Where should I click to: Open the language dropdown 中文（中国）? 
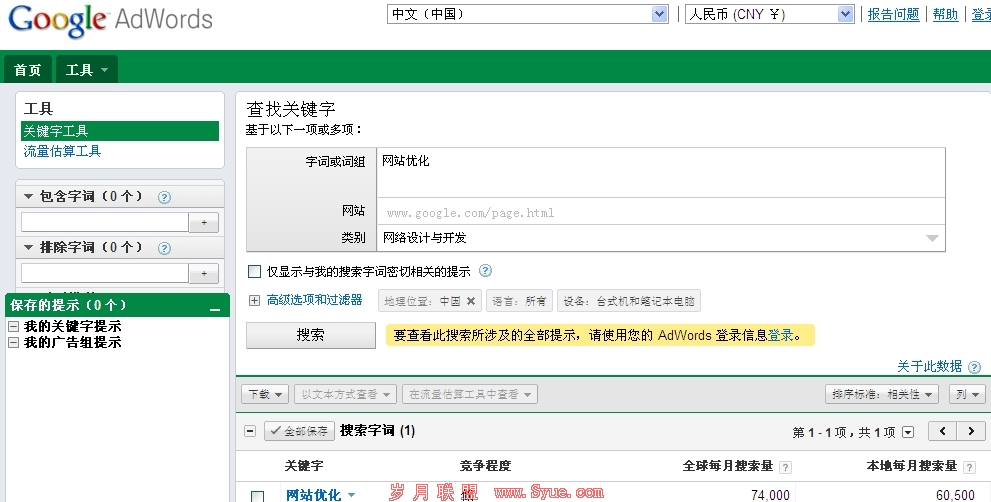(528, 14)
